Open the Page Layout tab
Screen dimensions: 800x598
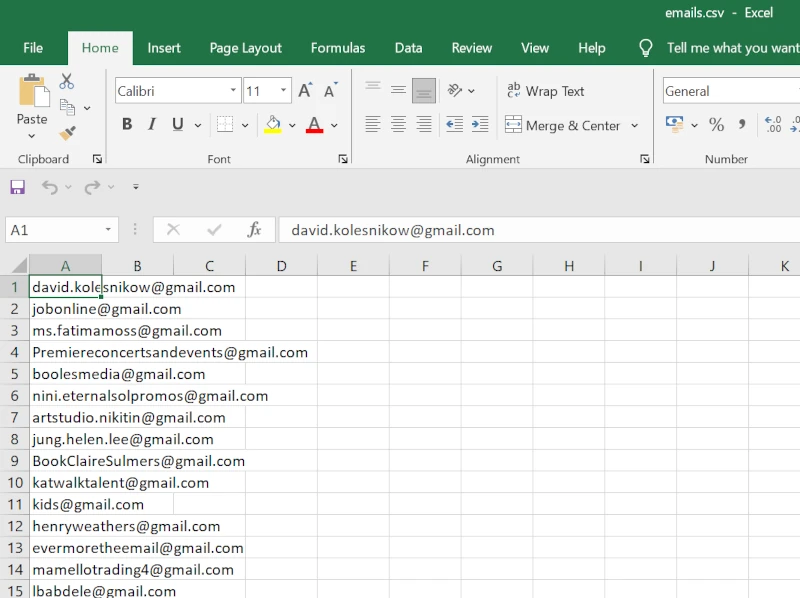(245, 48)
